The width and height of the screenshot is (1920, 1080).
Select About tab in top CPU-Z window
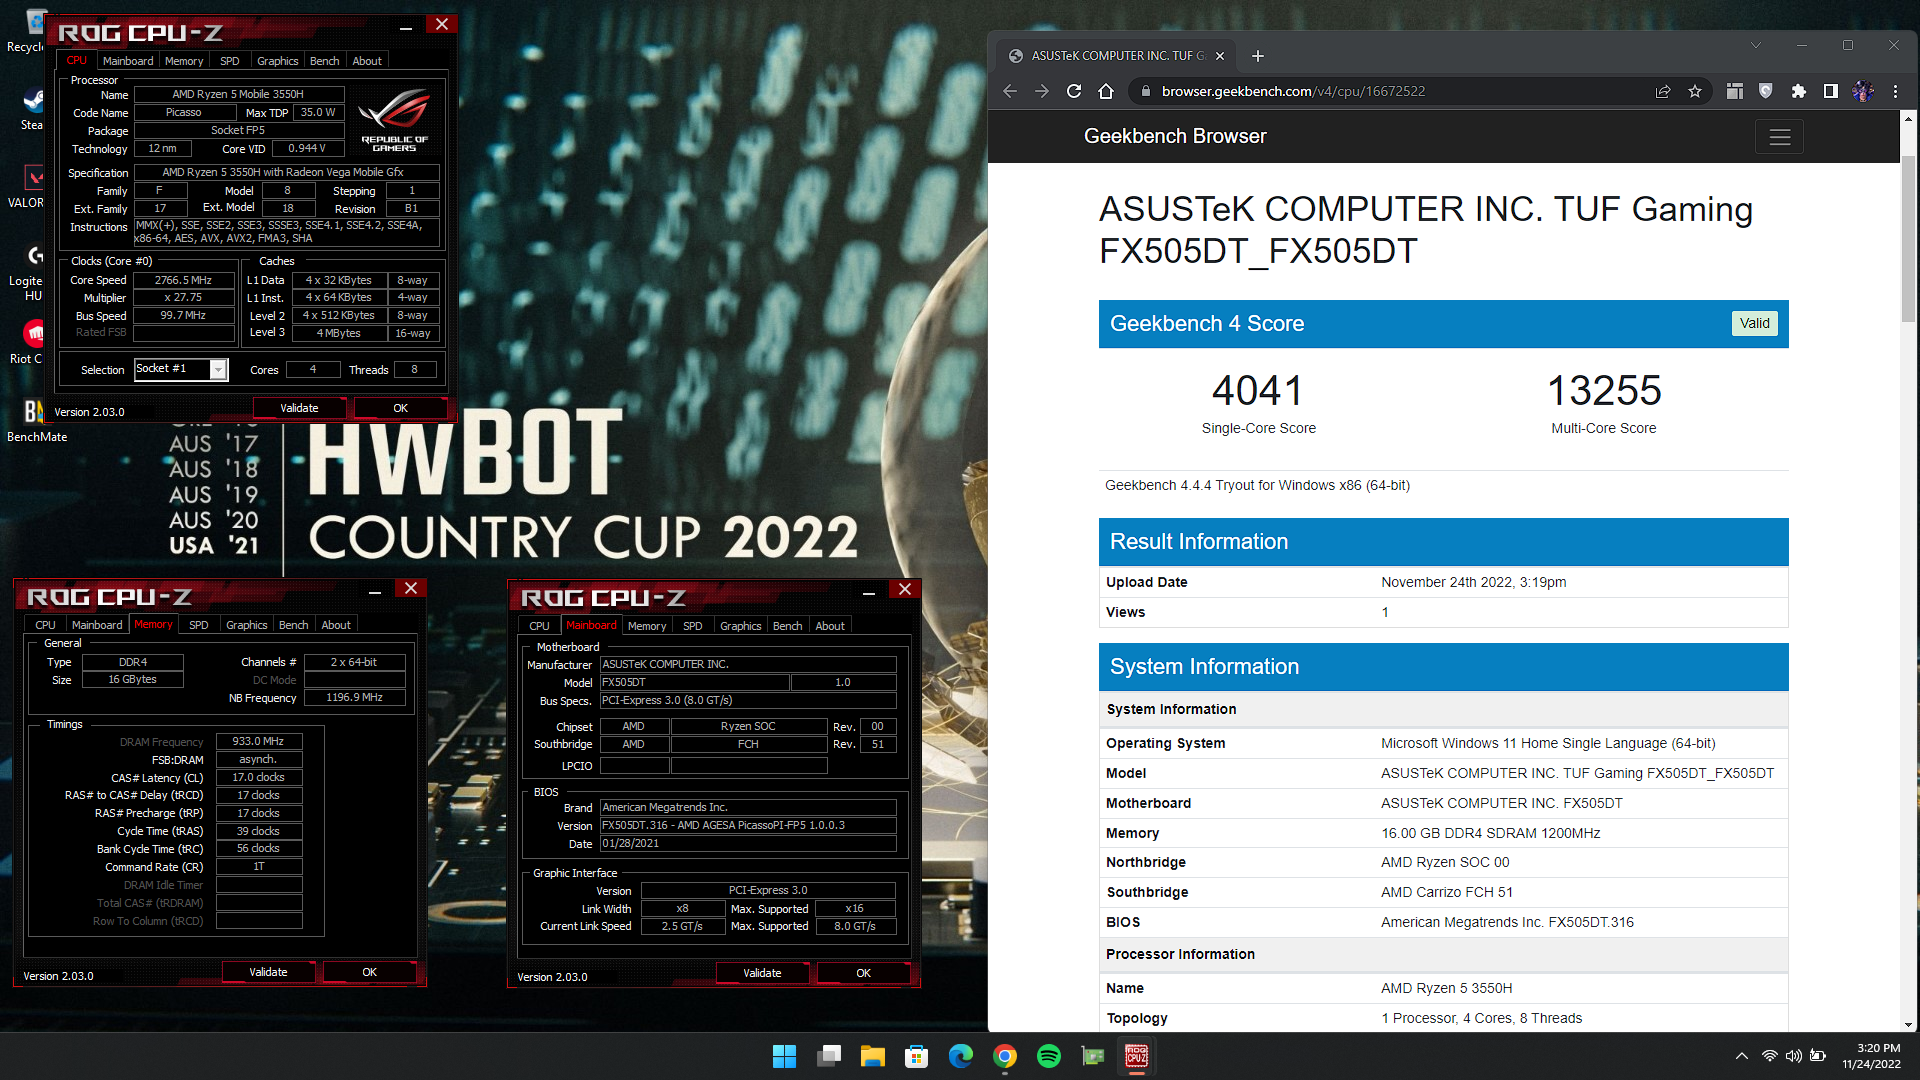click(367, 61)
